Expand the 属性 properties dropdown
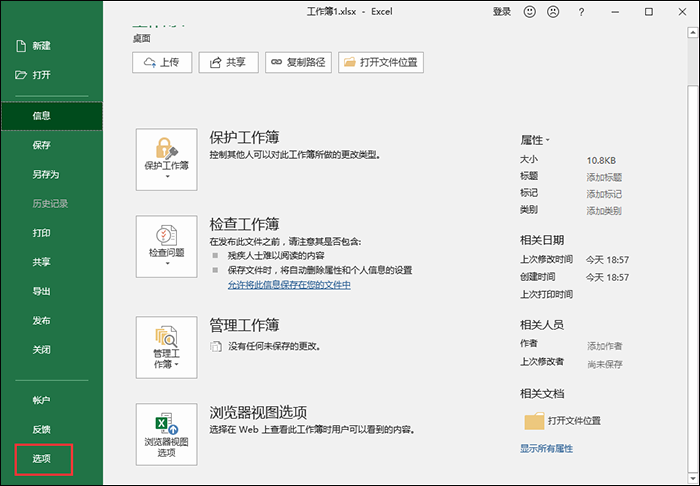 535,140
